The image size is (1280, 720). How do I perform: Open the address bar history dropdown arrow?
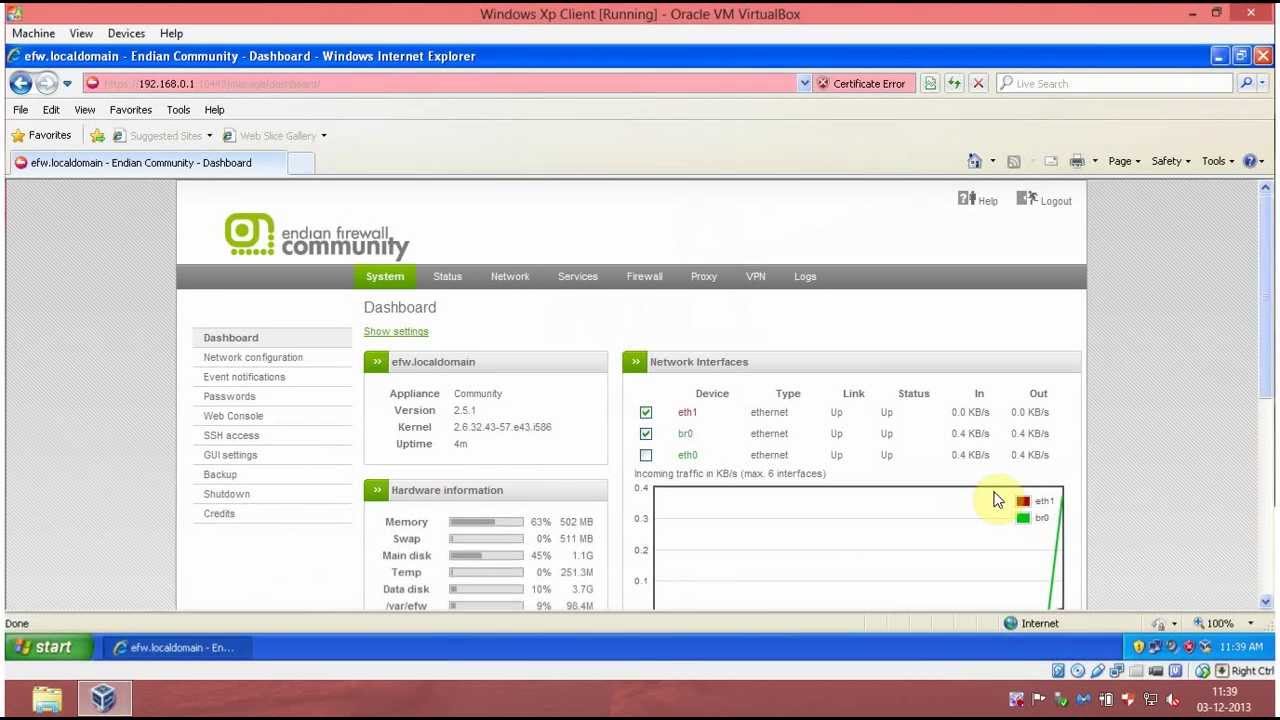[804, 84]
